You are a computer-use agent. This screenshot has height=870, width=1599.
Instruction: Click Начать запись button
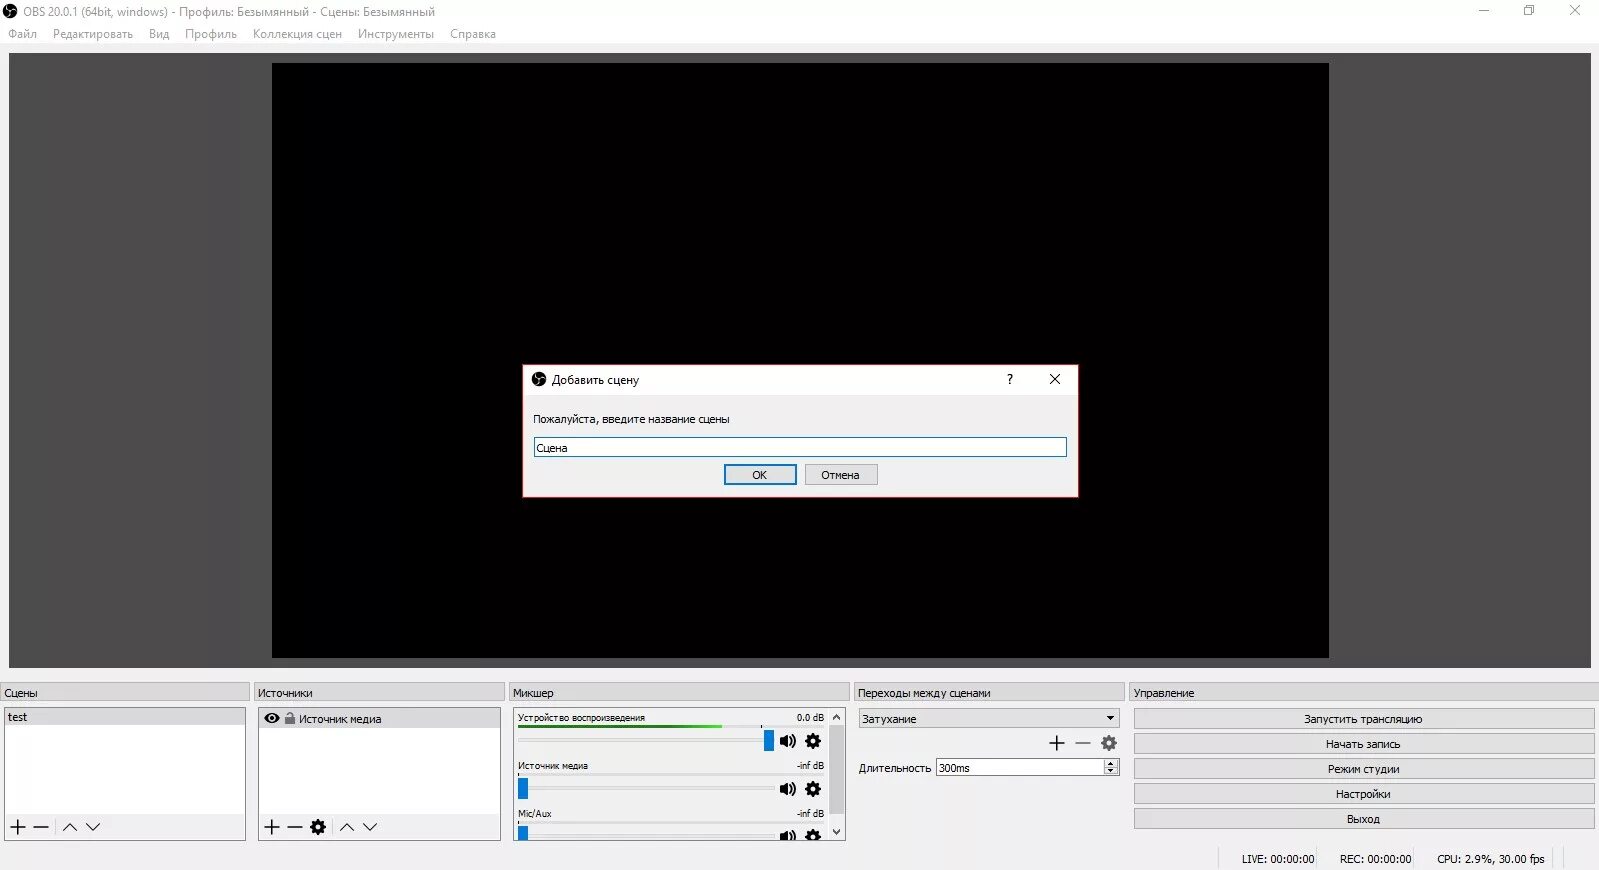coord(1364,744)
